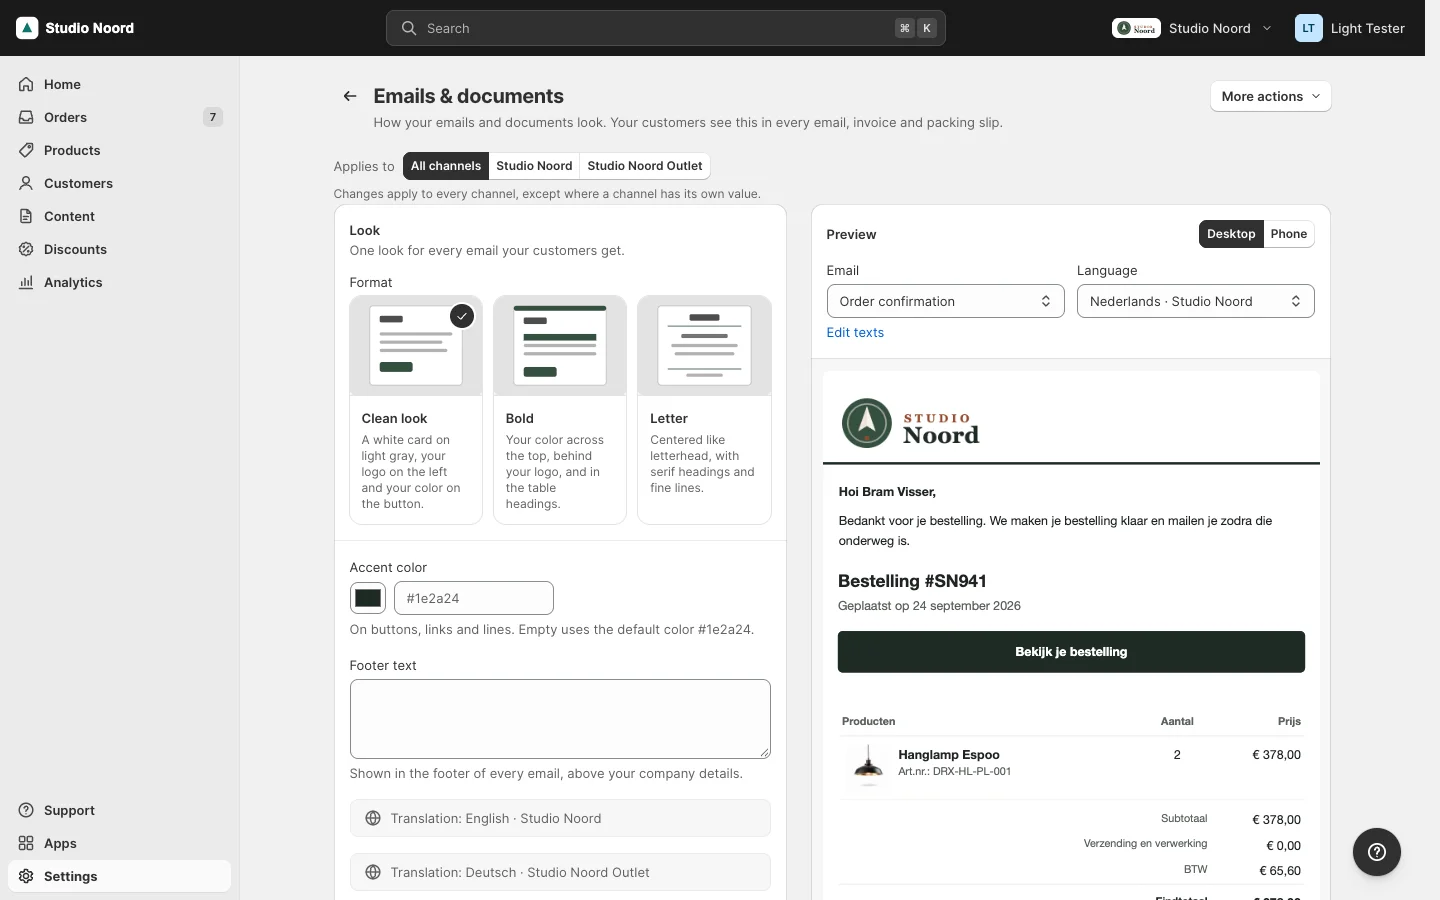Click the Studio Noord logo in email preview
The height and width of the screenshot is (900, 1440).
coord(911,423)
